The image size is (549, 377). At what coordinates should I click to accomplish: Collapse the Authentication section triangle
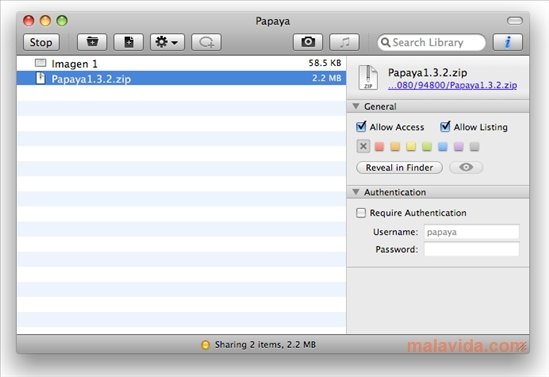click(356, 192)
